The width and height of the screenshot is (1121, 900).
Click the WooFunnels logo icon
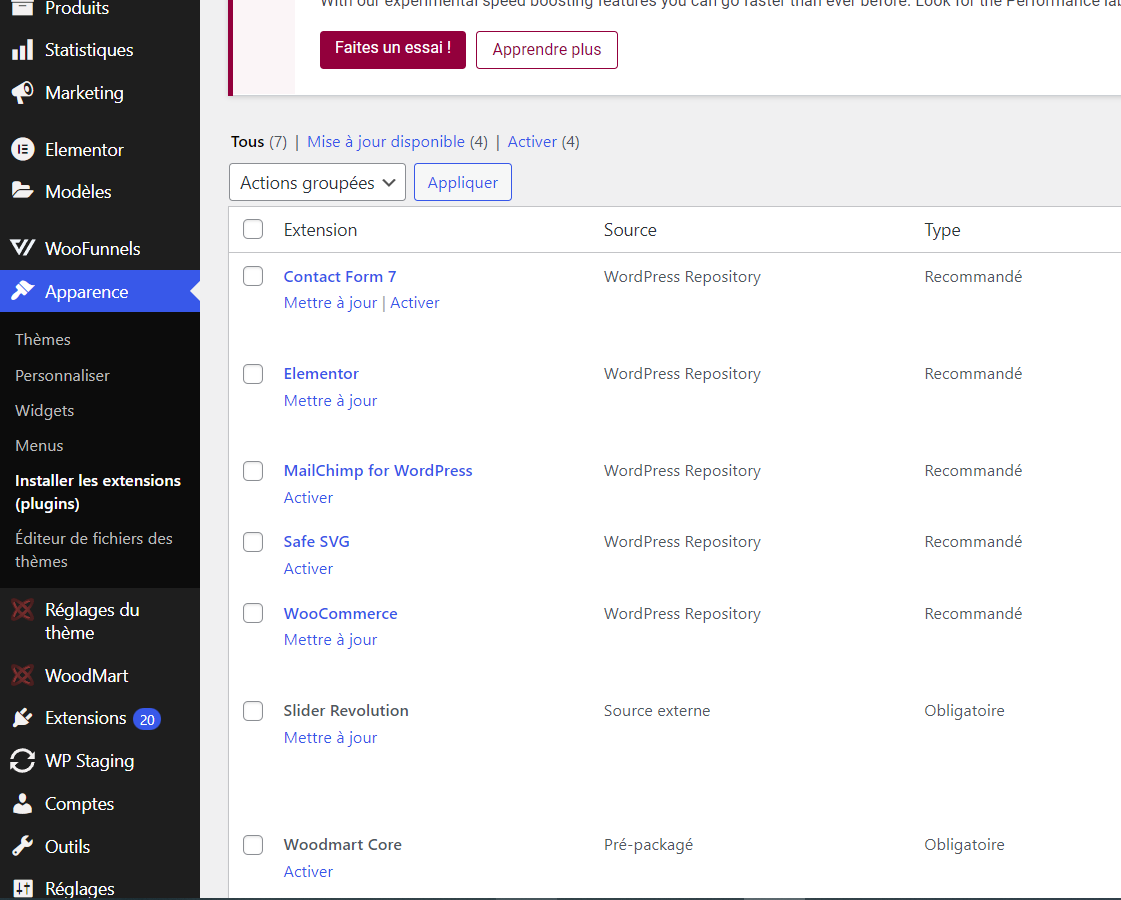tap(22, 248)
